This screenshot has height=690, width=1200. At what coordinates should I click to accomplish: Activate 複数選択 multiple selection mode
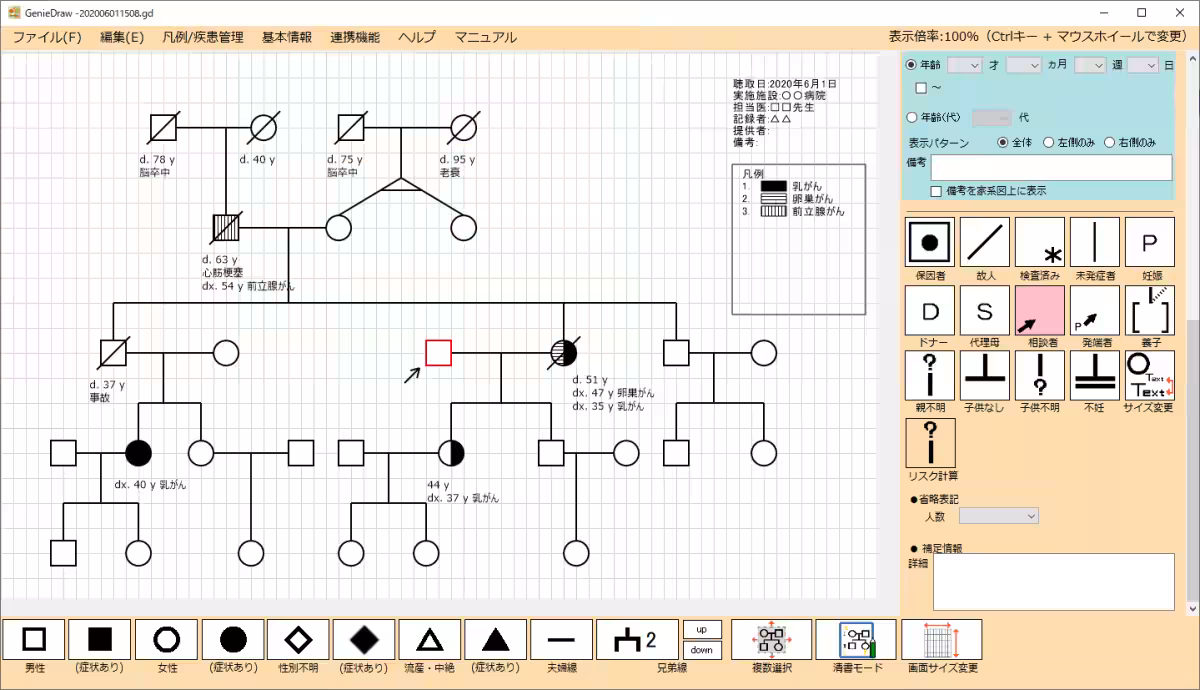[x=771, y=639]
